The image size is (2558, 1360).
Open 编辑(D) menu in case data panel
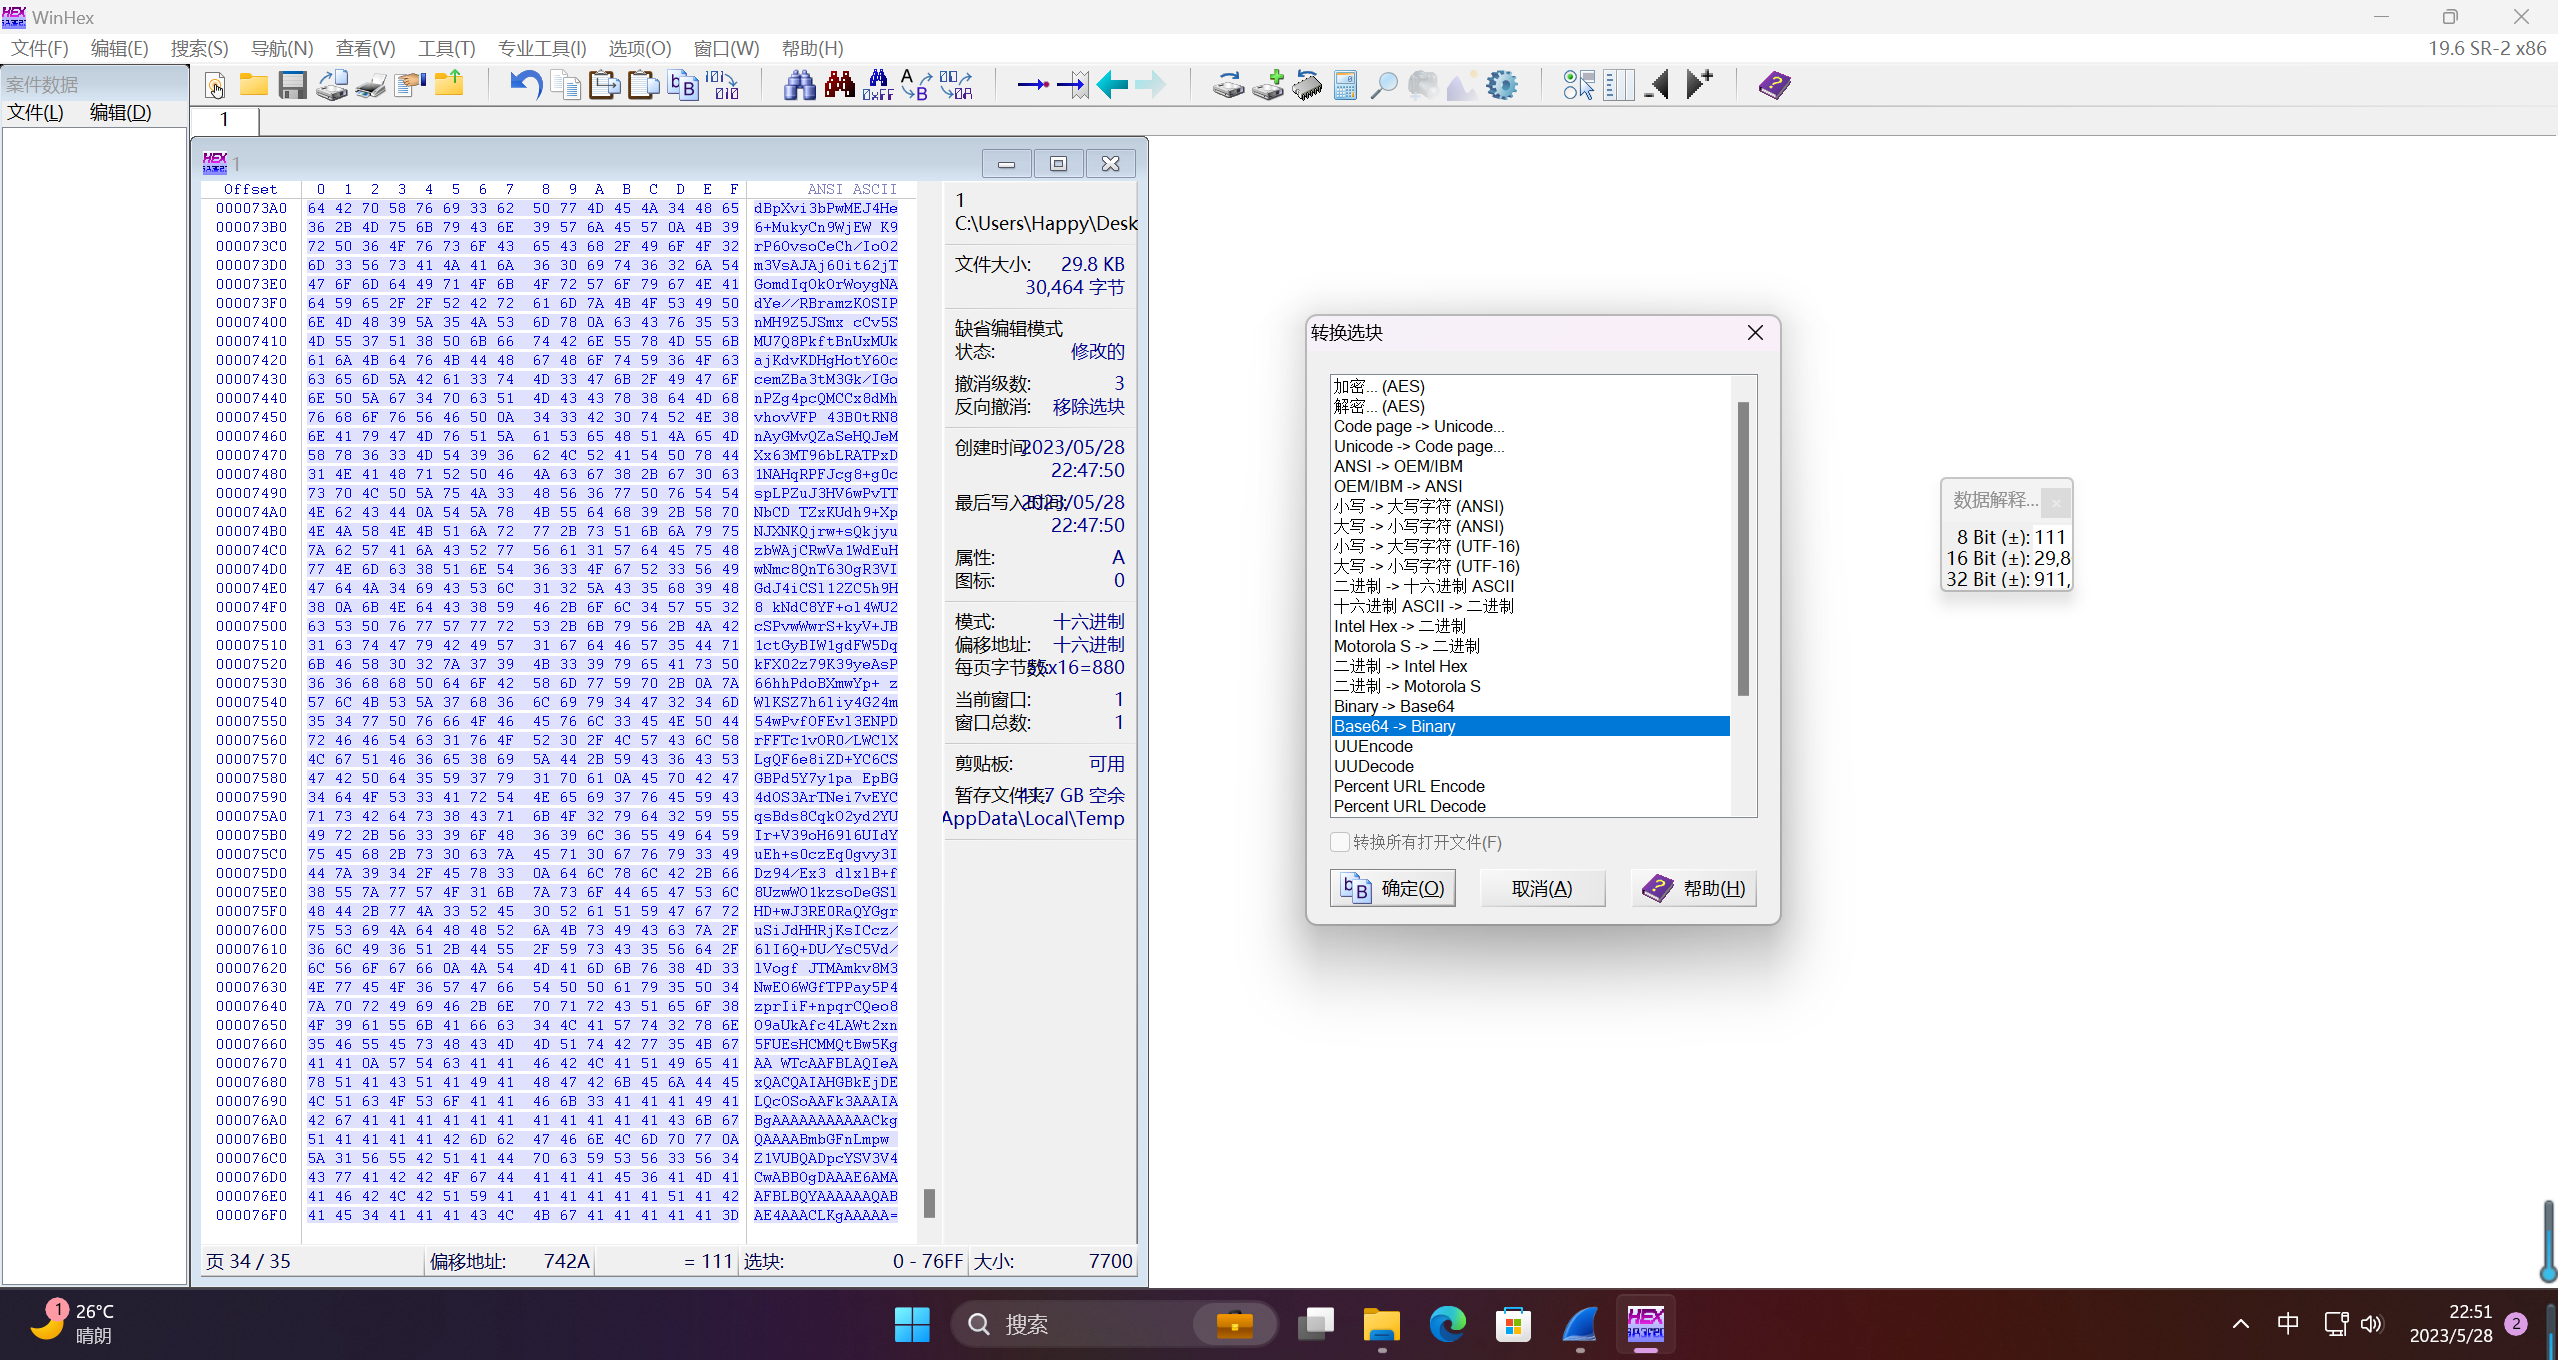coord(120,112)
